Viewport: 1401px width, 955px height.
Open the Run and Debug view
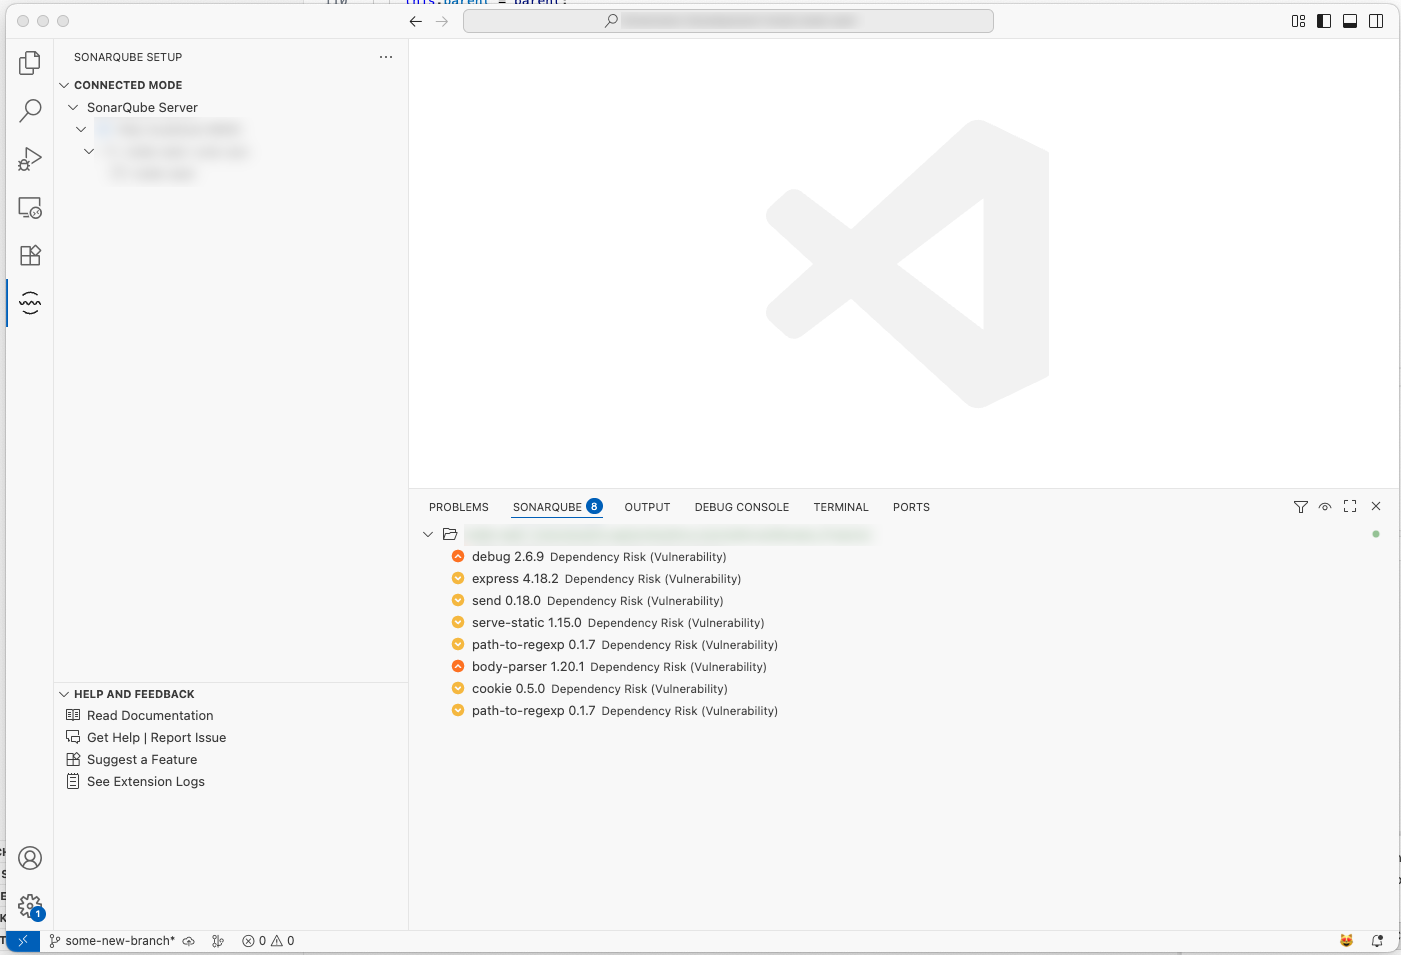point(29,158)
